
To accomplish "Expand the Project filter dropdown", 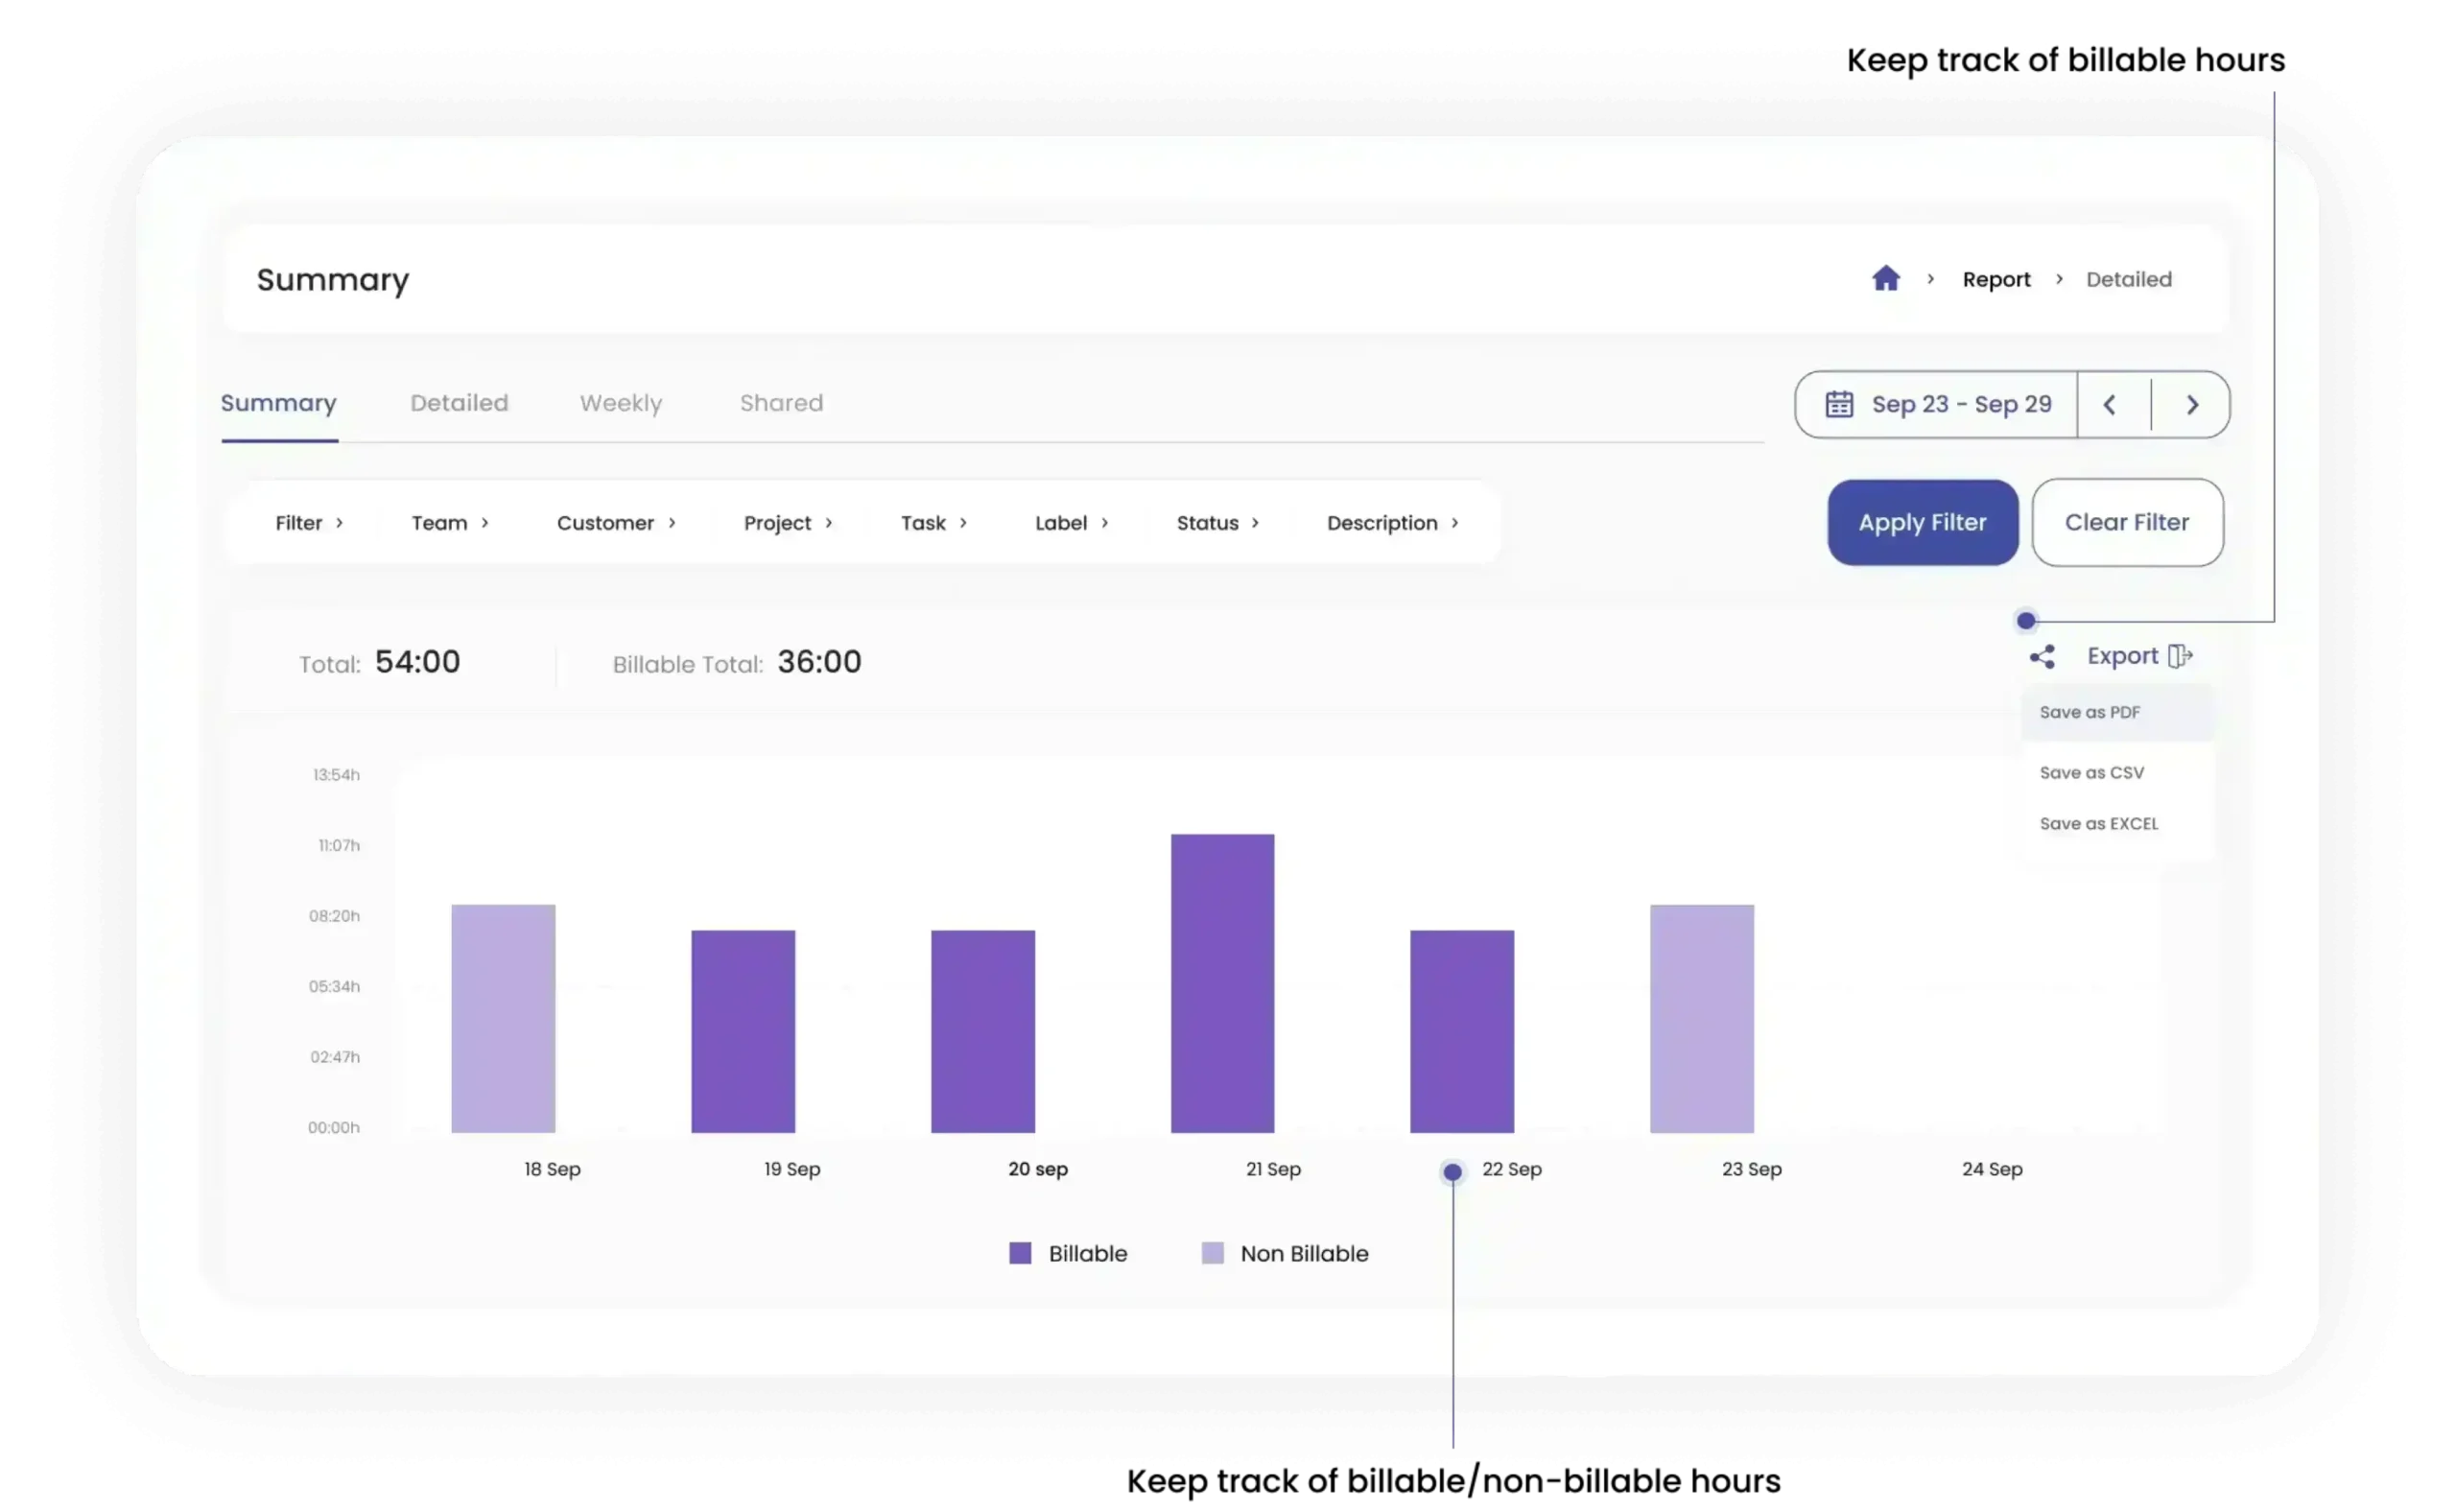I will coord(788,523).
